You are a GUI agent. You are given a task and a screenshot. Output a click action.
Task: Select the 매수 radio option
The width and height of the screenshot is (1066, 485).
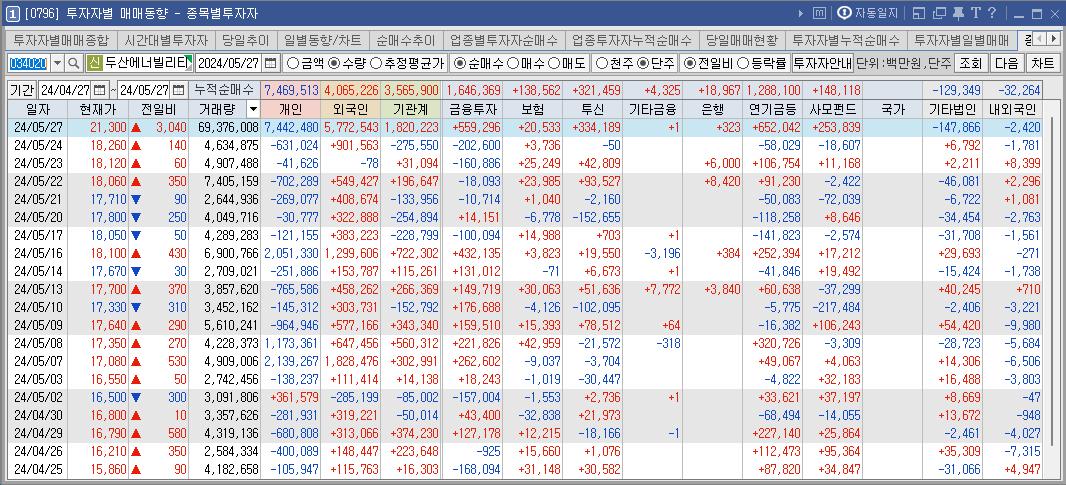[513, 64]
